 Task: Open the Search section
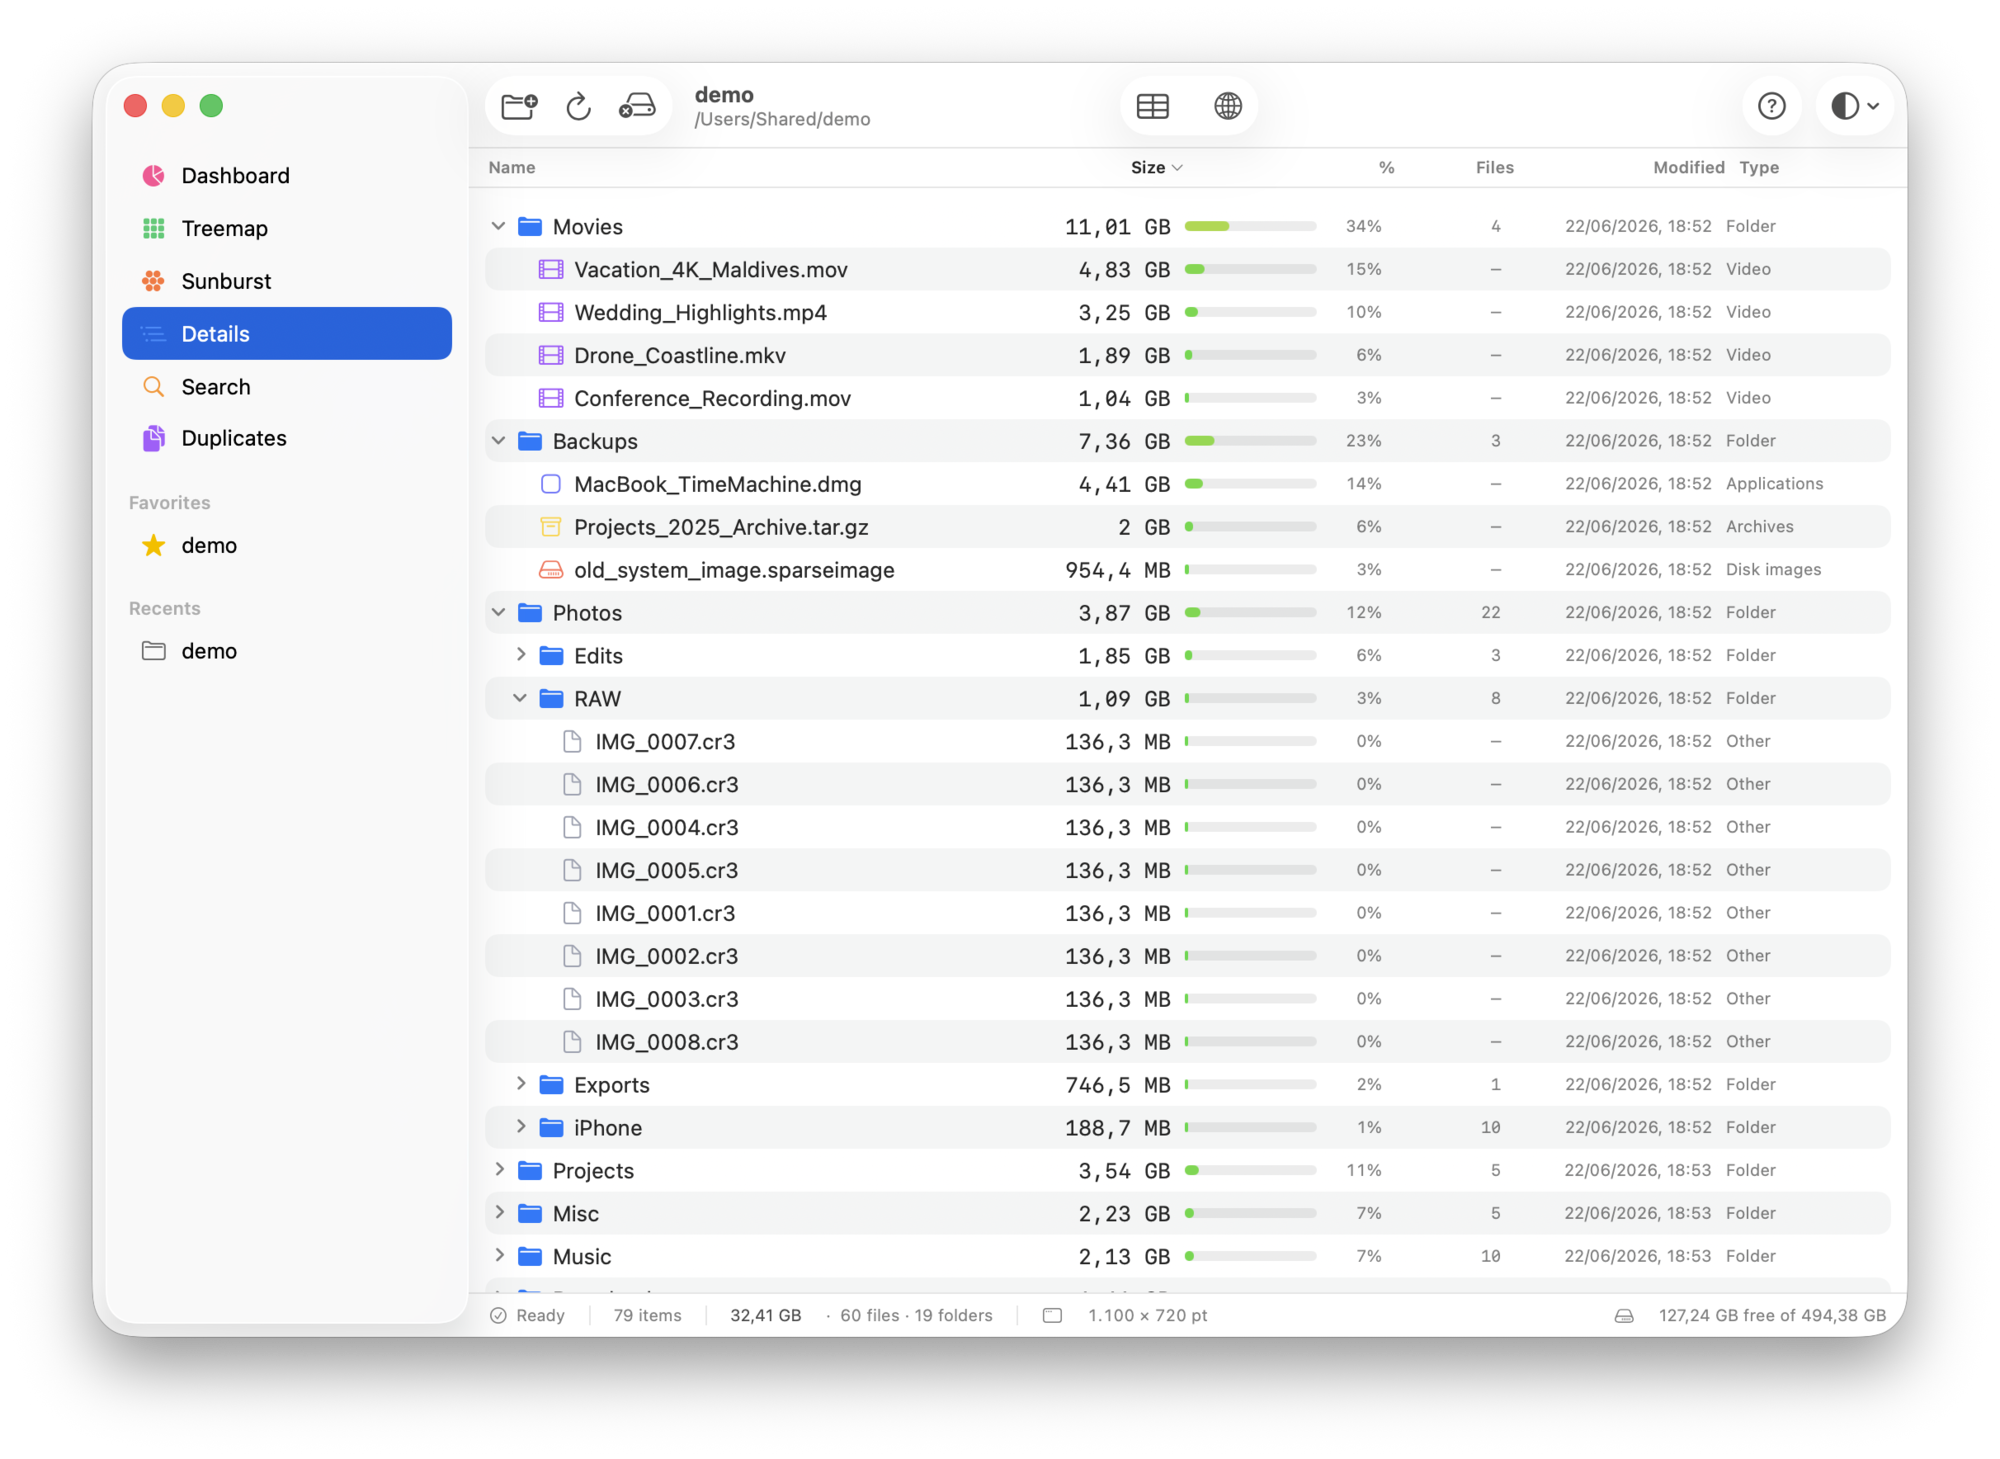click(287, 387)
